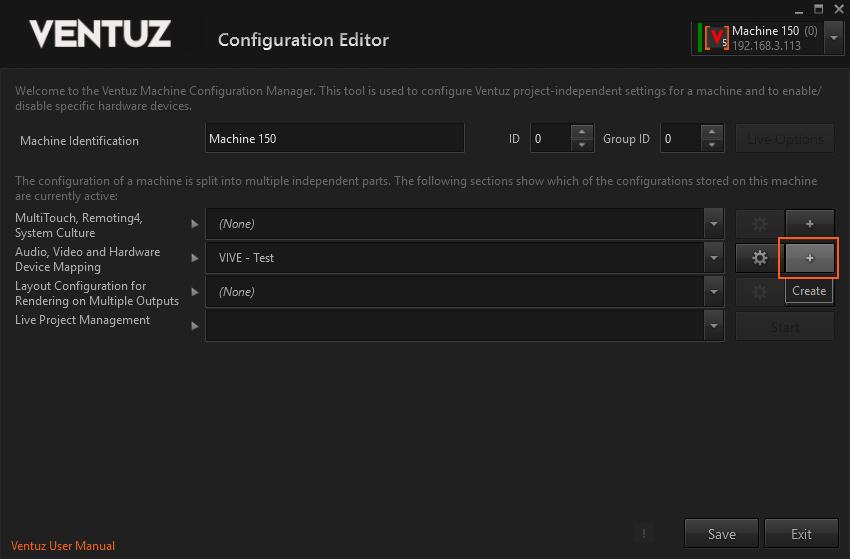Screen dimensions: 850x559
Task: Click plus button for MultiTouch, Remoting4 configuration
Action: (810, 224)
